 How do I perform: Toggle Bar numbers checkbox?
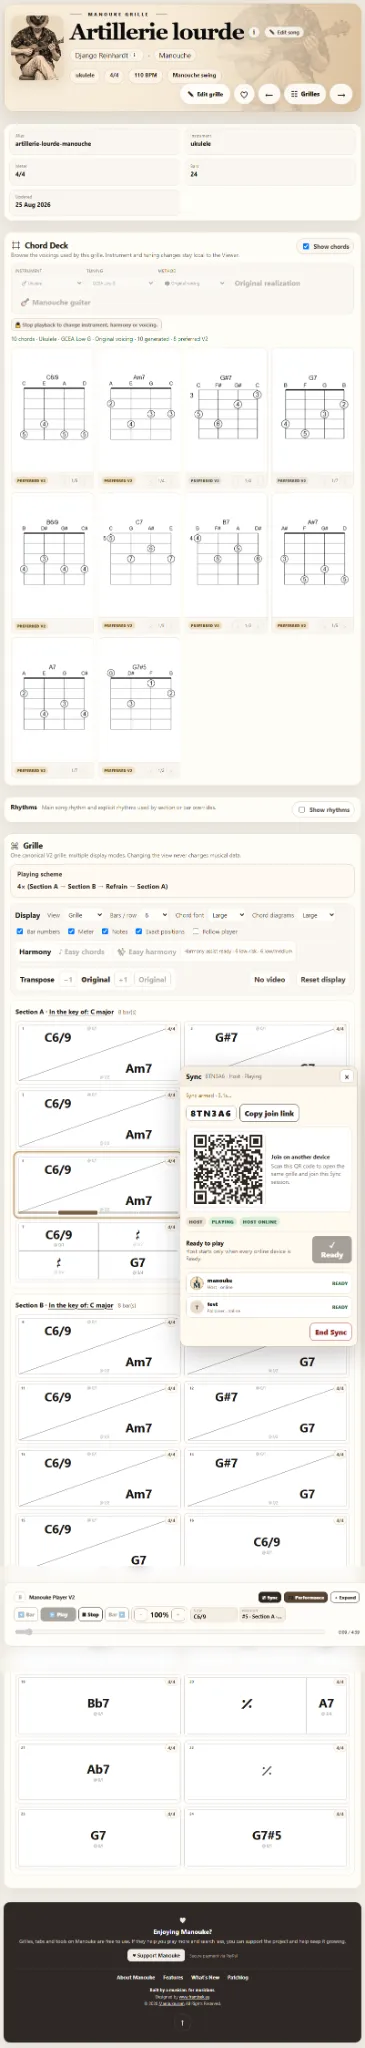[x=20, y=931]
